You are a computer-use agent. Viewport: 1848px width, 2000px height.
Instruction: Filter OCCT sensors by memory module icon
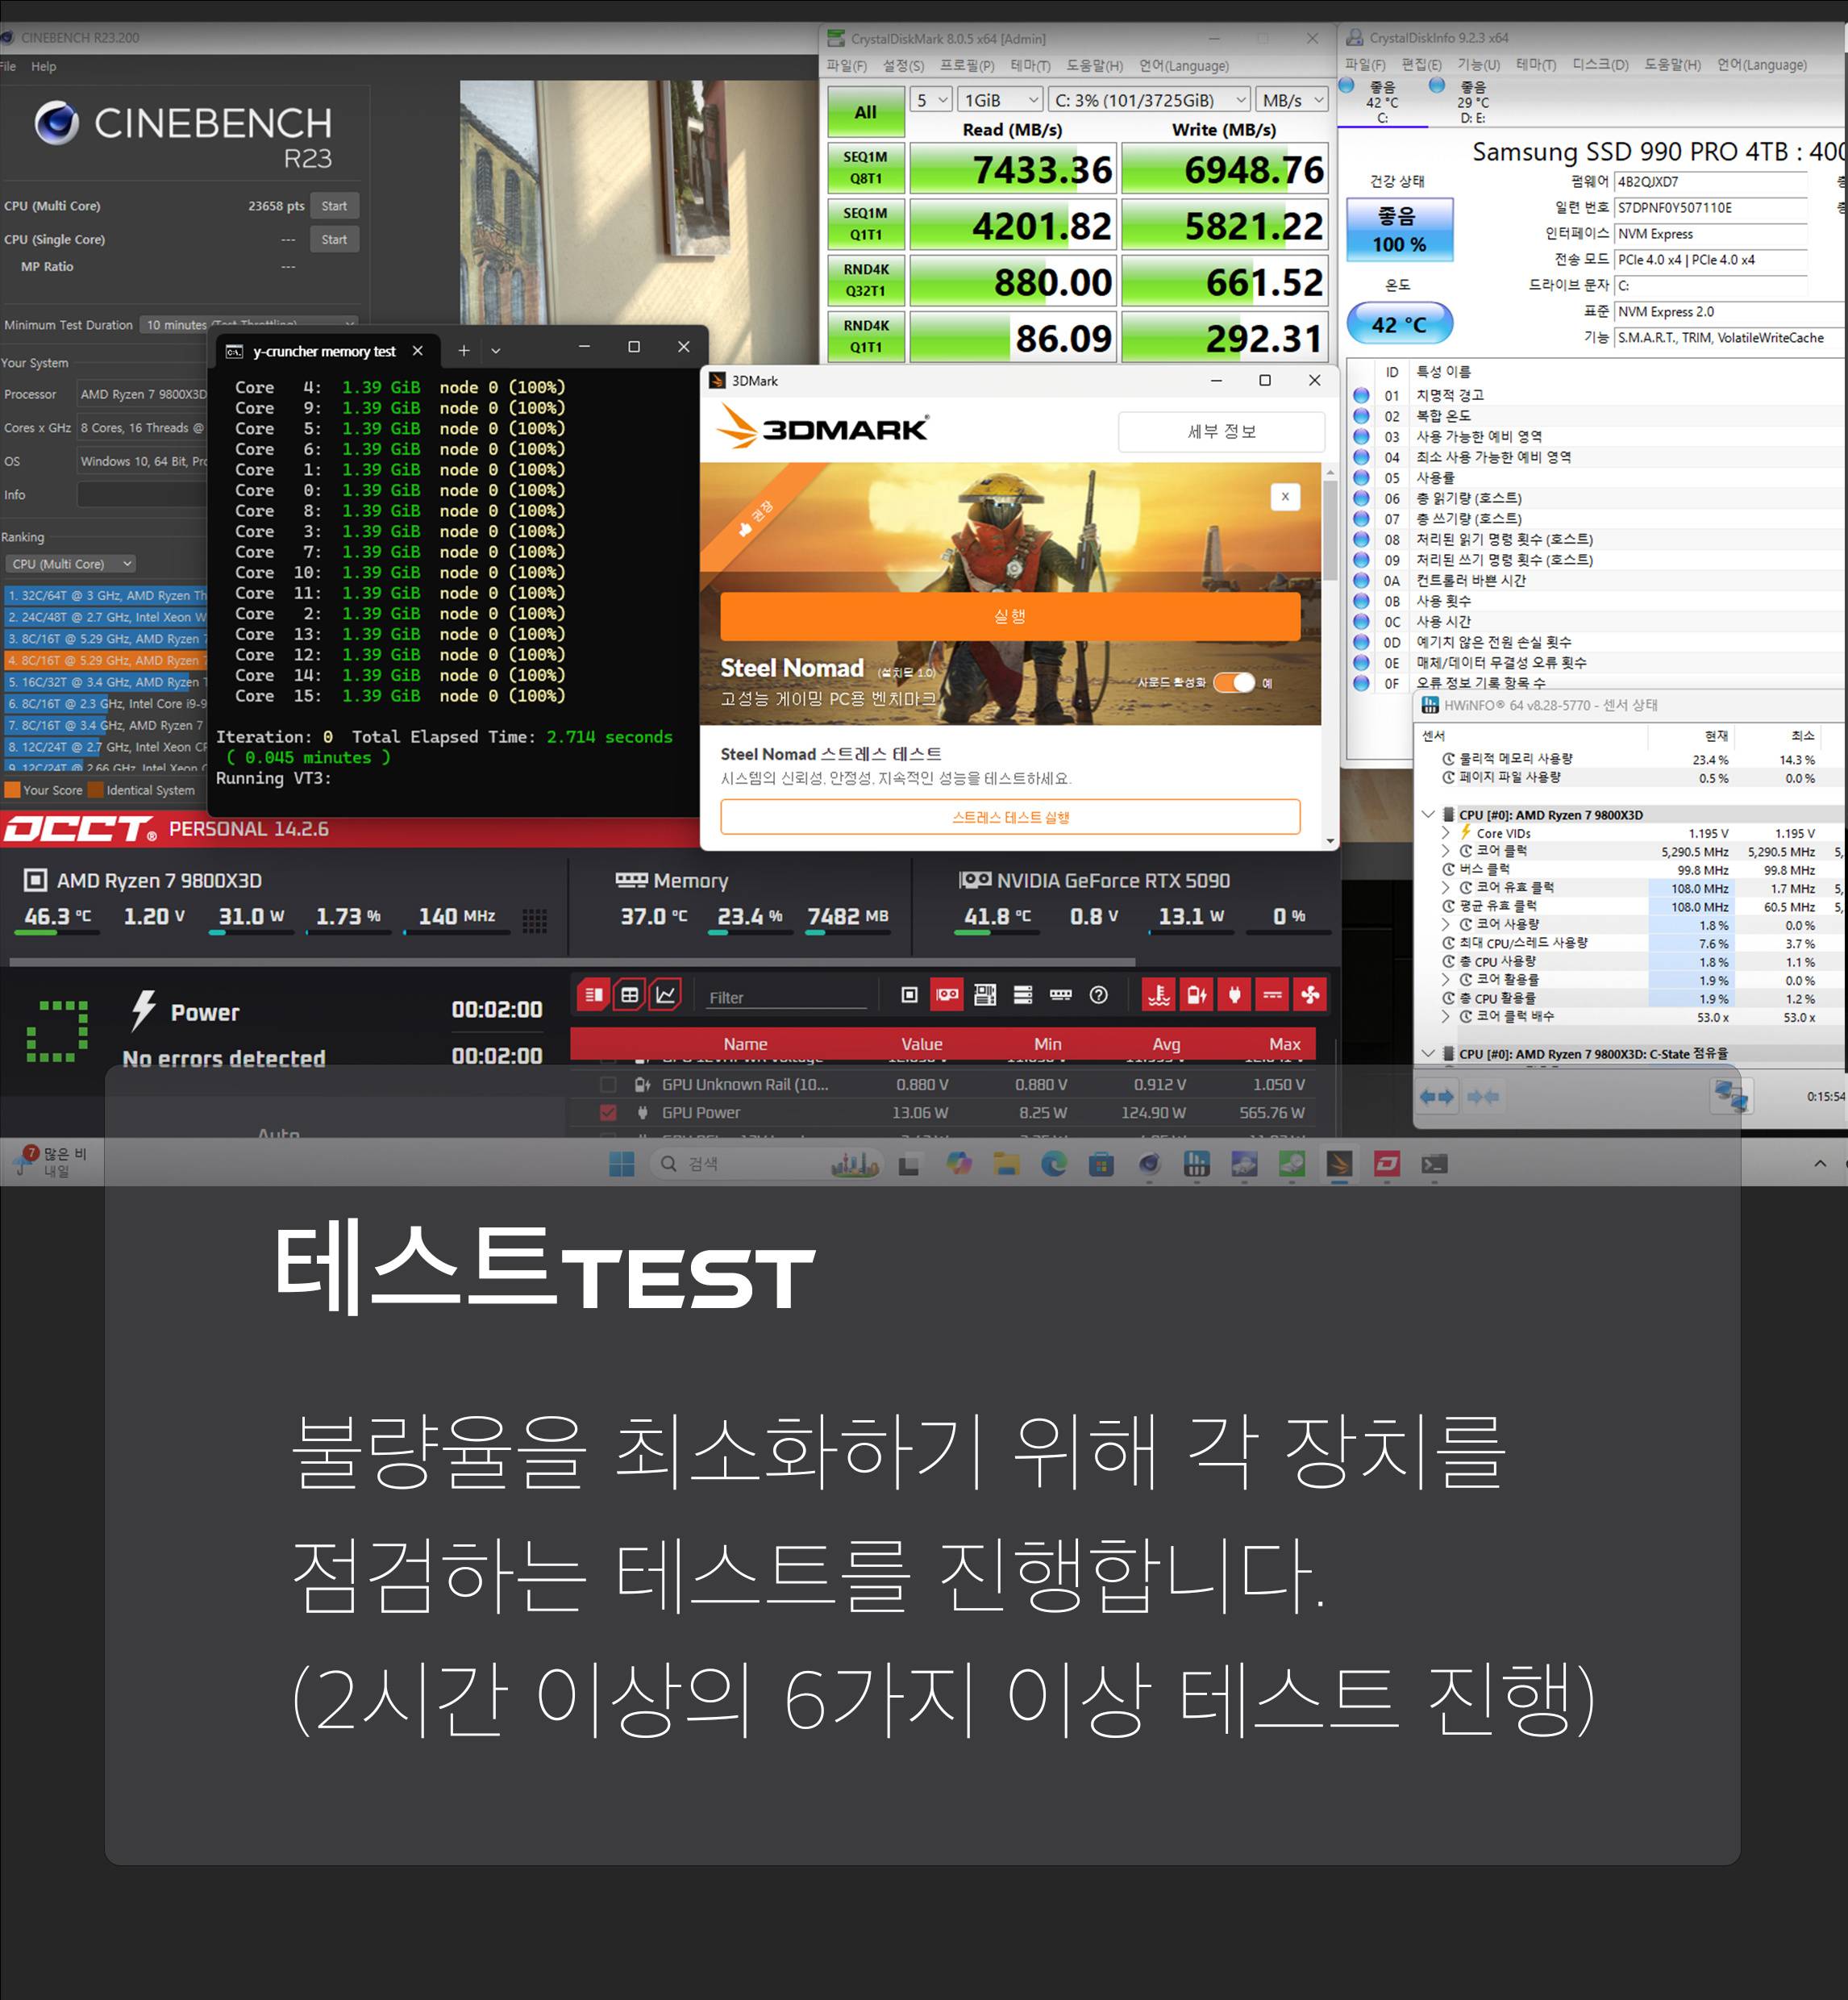coord(1061,995)
